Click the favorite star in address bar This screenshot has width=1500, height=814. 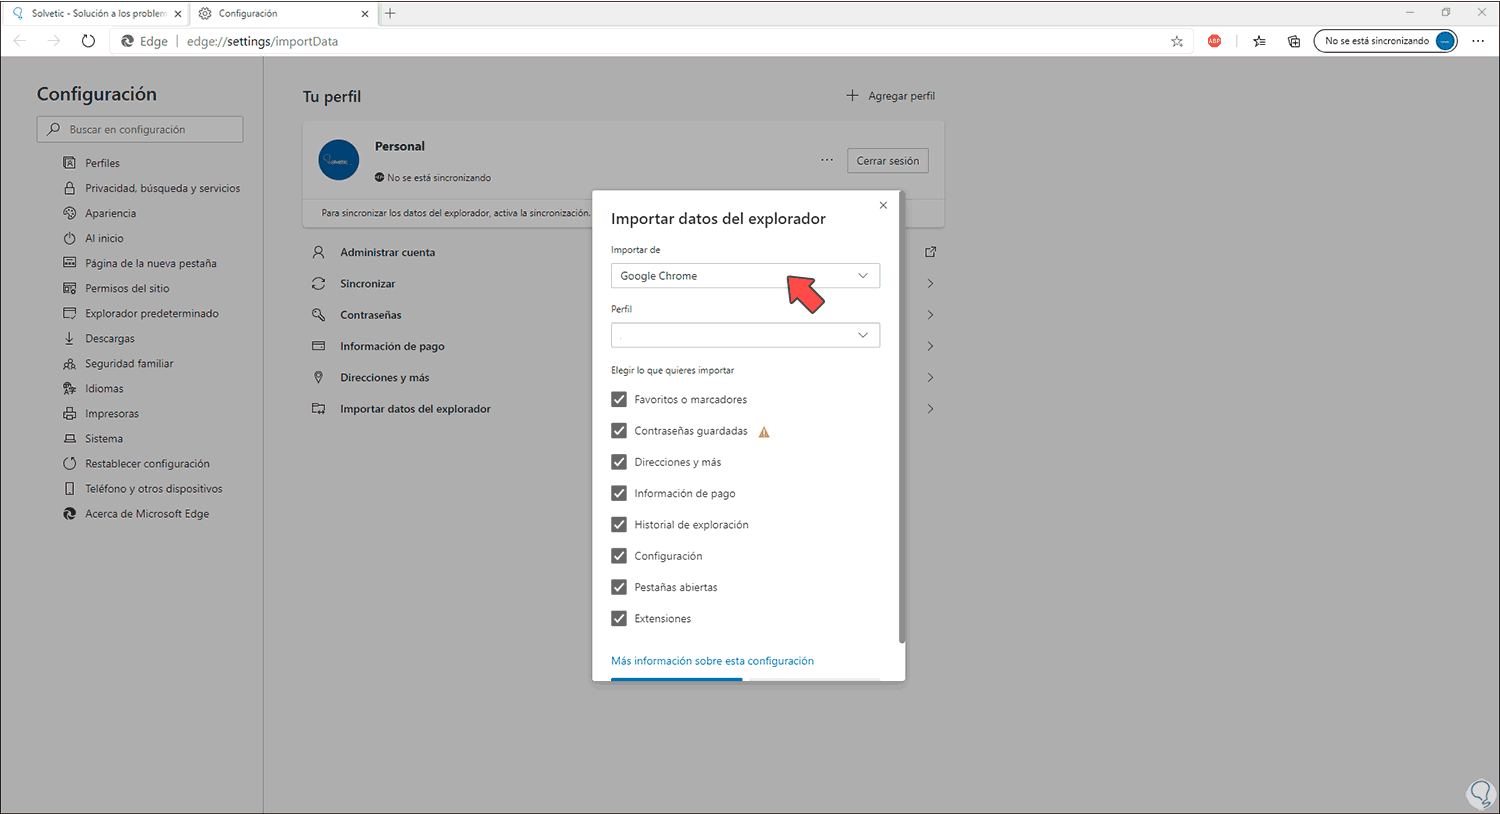tap(1177, 41)
